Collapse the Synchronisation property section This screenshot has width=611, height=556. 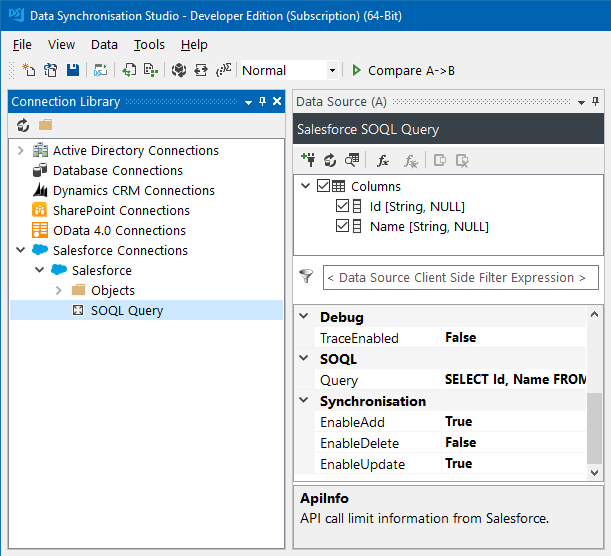pyautogui.click(x=304, y=400)
